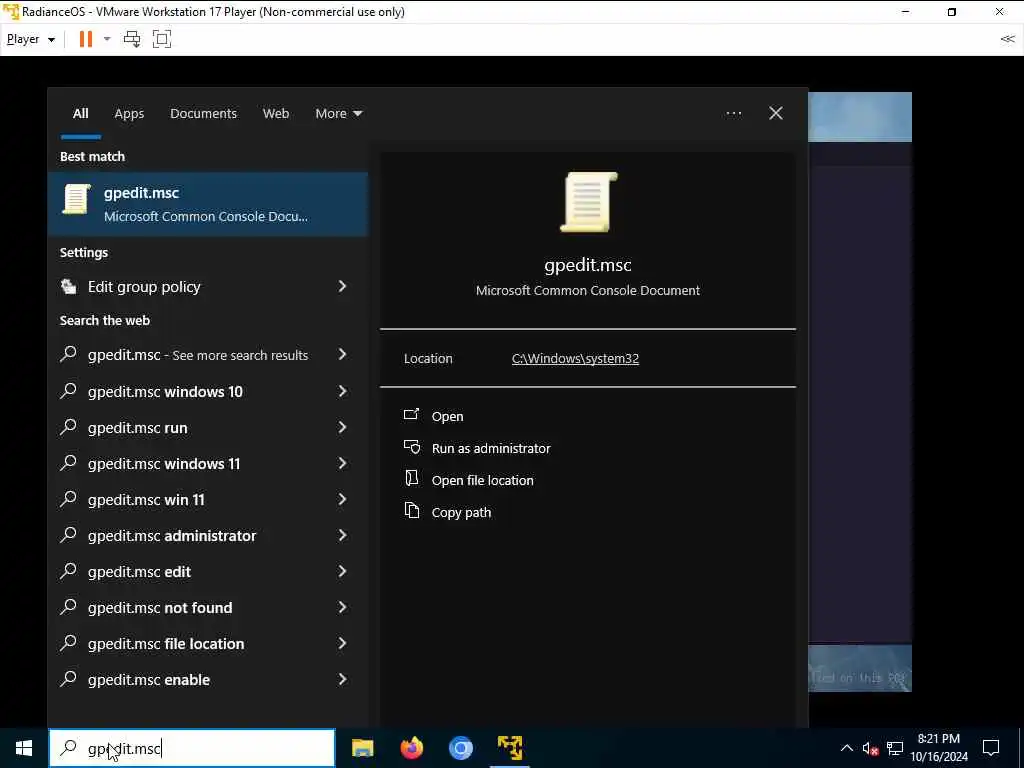The height and width of the screenshot is (768, 1024).
Task: Switch to the All search tab
Action: [x=80, y=114]
